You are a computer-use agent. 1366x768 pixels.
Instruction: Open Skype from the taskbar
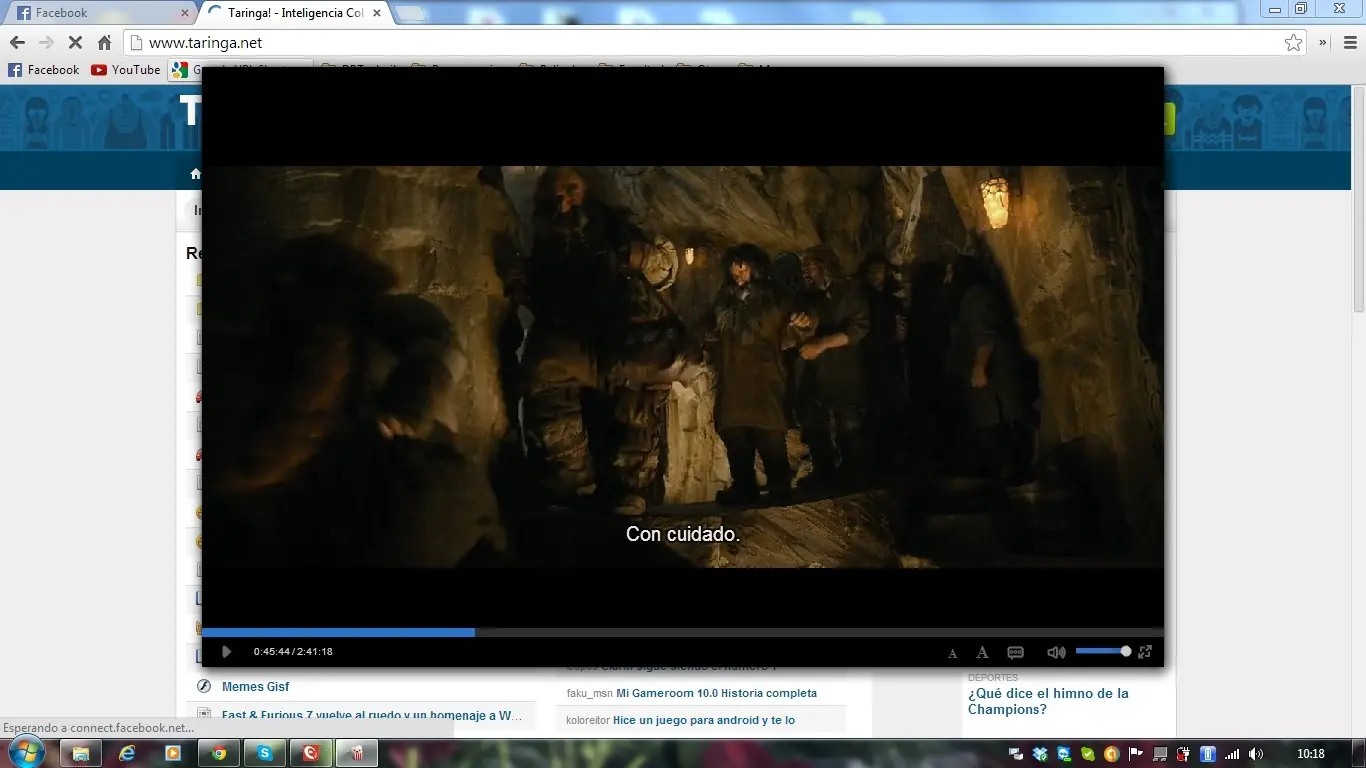click(x=265, y=753)
